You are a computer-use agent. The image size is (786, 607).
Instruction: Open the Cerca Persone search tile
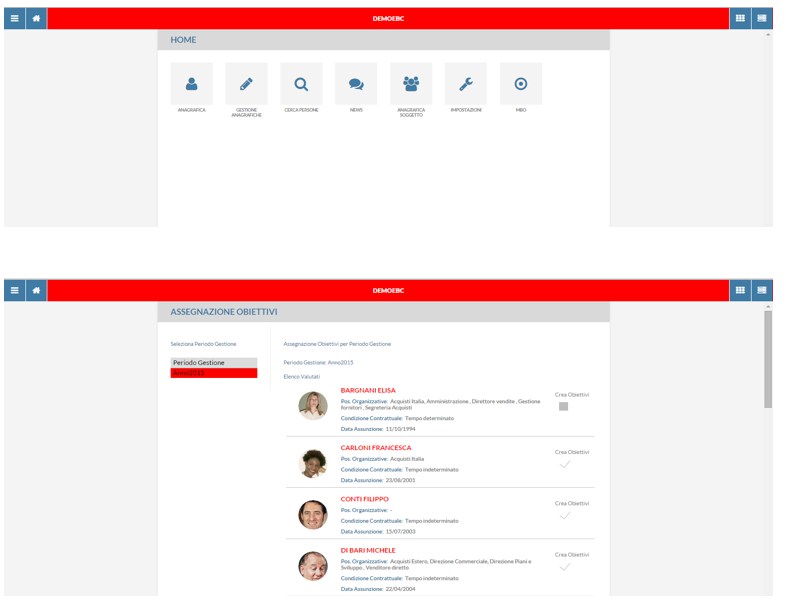coord(301,84)
